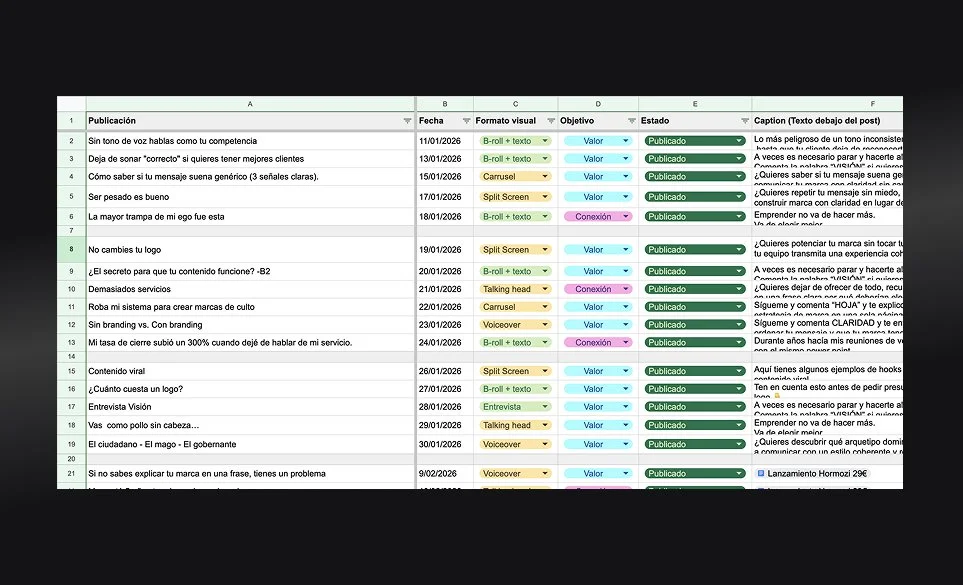Select column D header

click(598, 104)
